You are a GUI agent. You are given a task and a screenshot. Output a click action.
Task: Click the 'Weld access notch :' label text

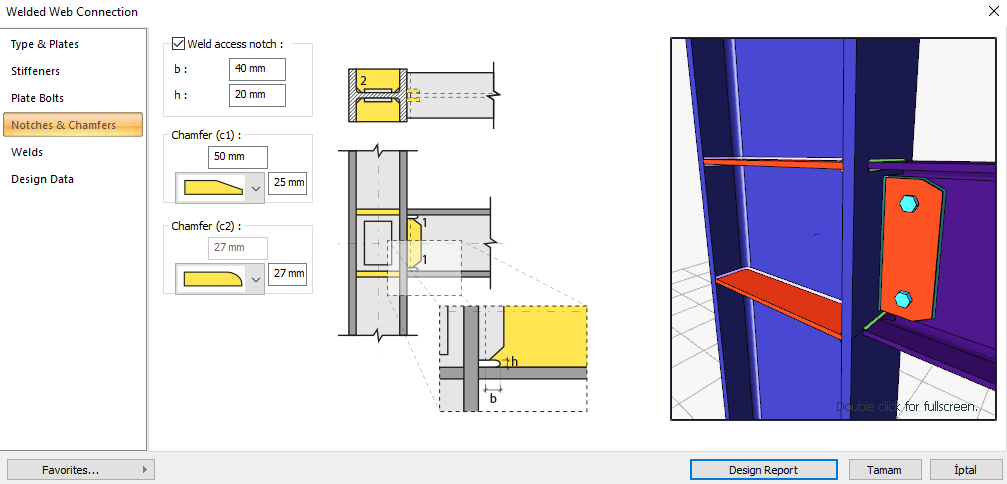235,44
